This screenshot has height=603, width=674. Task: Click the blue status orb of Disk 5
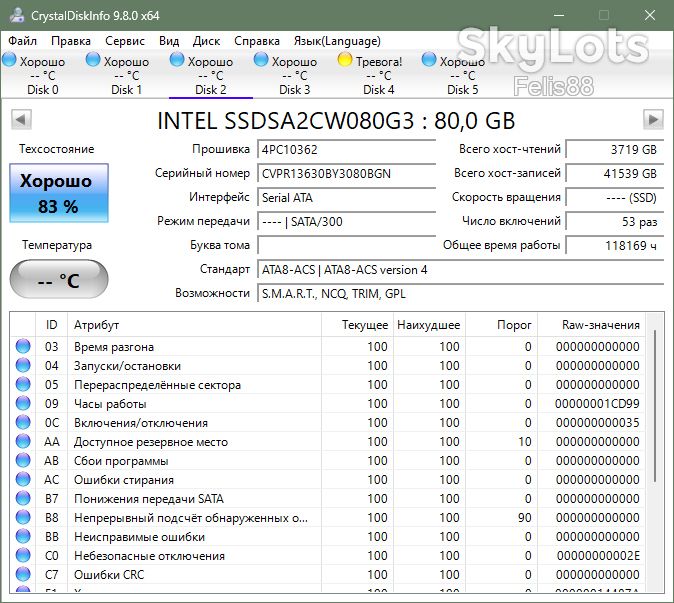click(x=429, y=60)
